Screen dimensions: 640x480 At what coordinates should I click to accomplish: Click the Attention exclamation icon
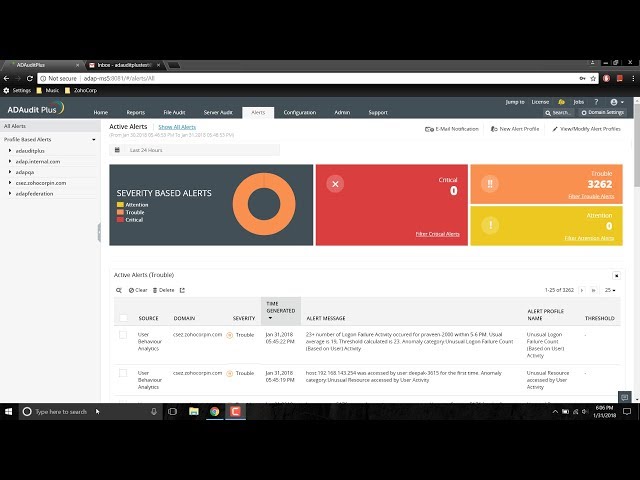(490, 225)
